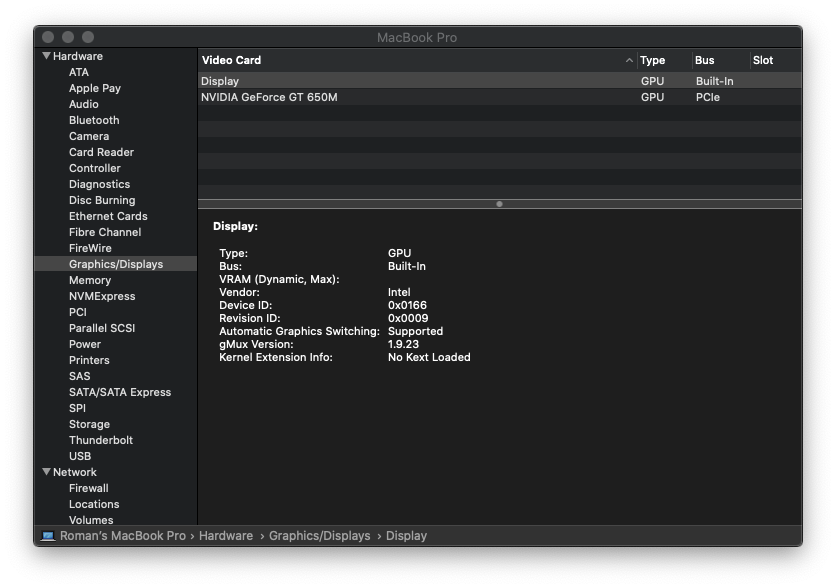Select Diagnostics in the sidebar
Screen dimensions: 836x588
pos(100,184)
